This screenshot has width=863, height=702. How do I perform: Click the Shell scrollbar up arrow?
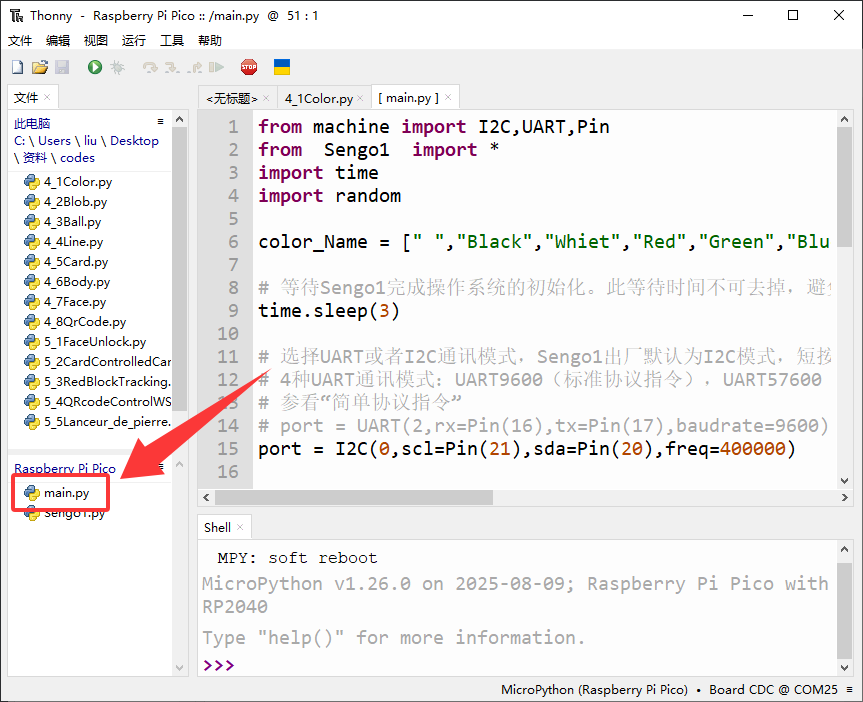(844, 549)
